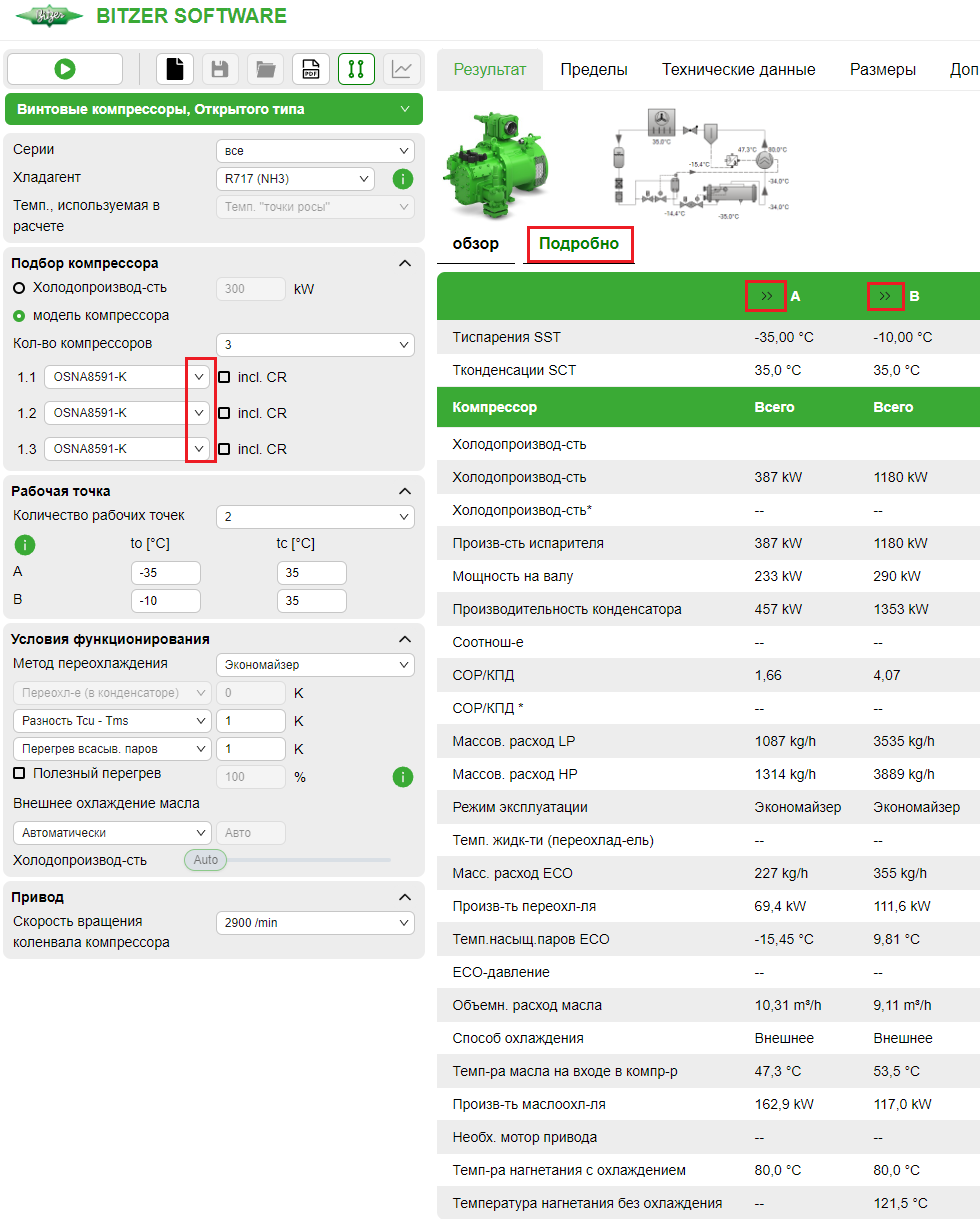The height and width of the screenshot is (1219, 980).
Task: Click the green play calculate button
Action: [x=65, y=69]
